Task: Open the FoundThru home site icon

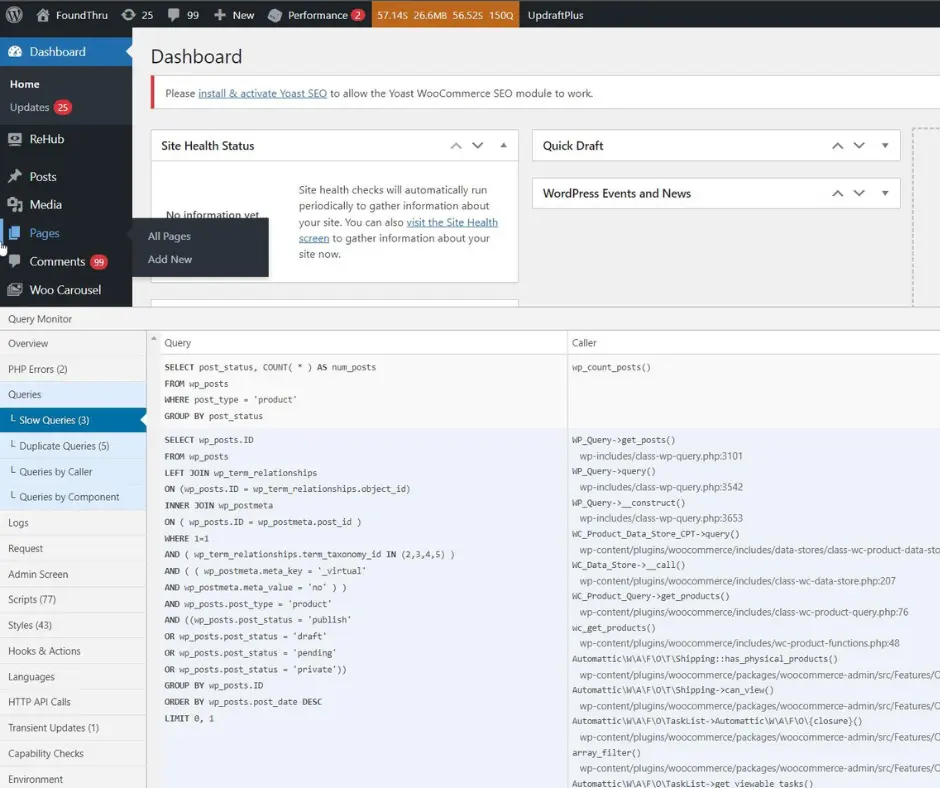Action: (x=43, y=15)
